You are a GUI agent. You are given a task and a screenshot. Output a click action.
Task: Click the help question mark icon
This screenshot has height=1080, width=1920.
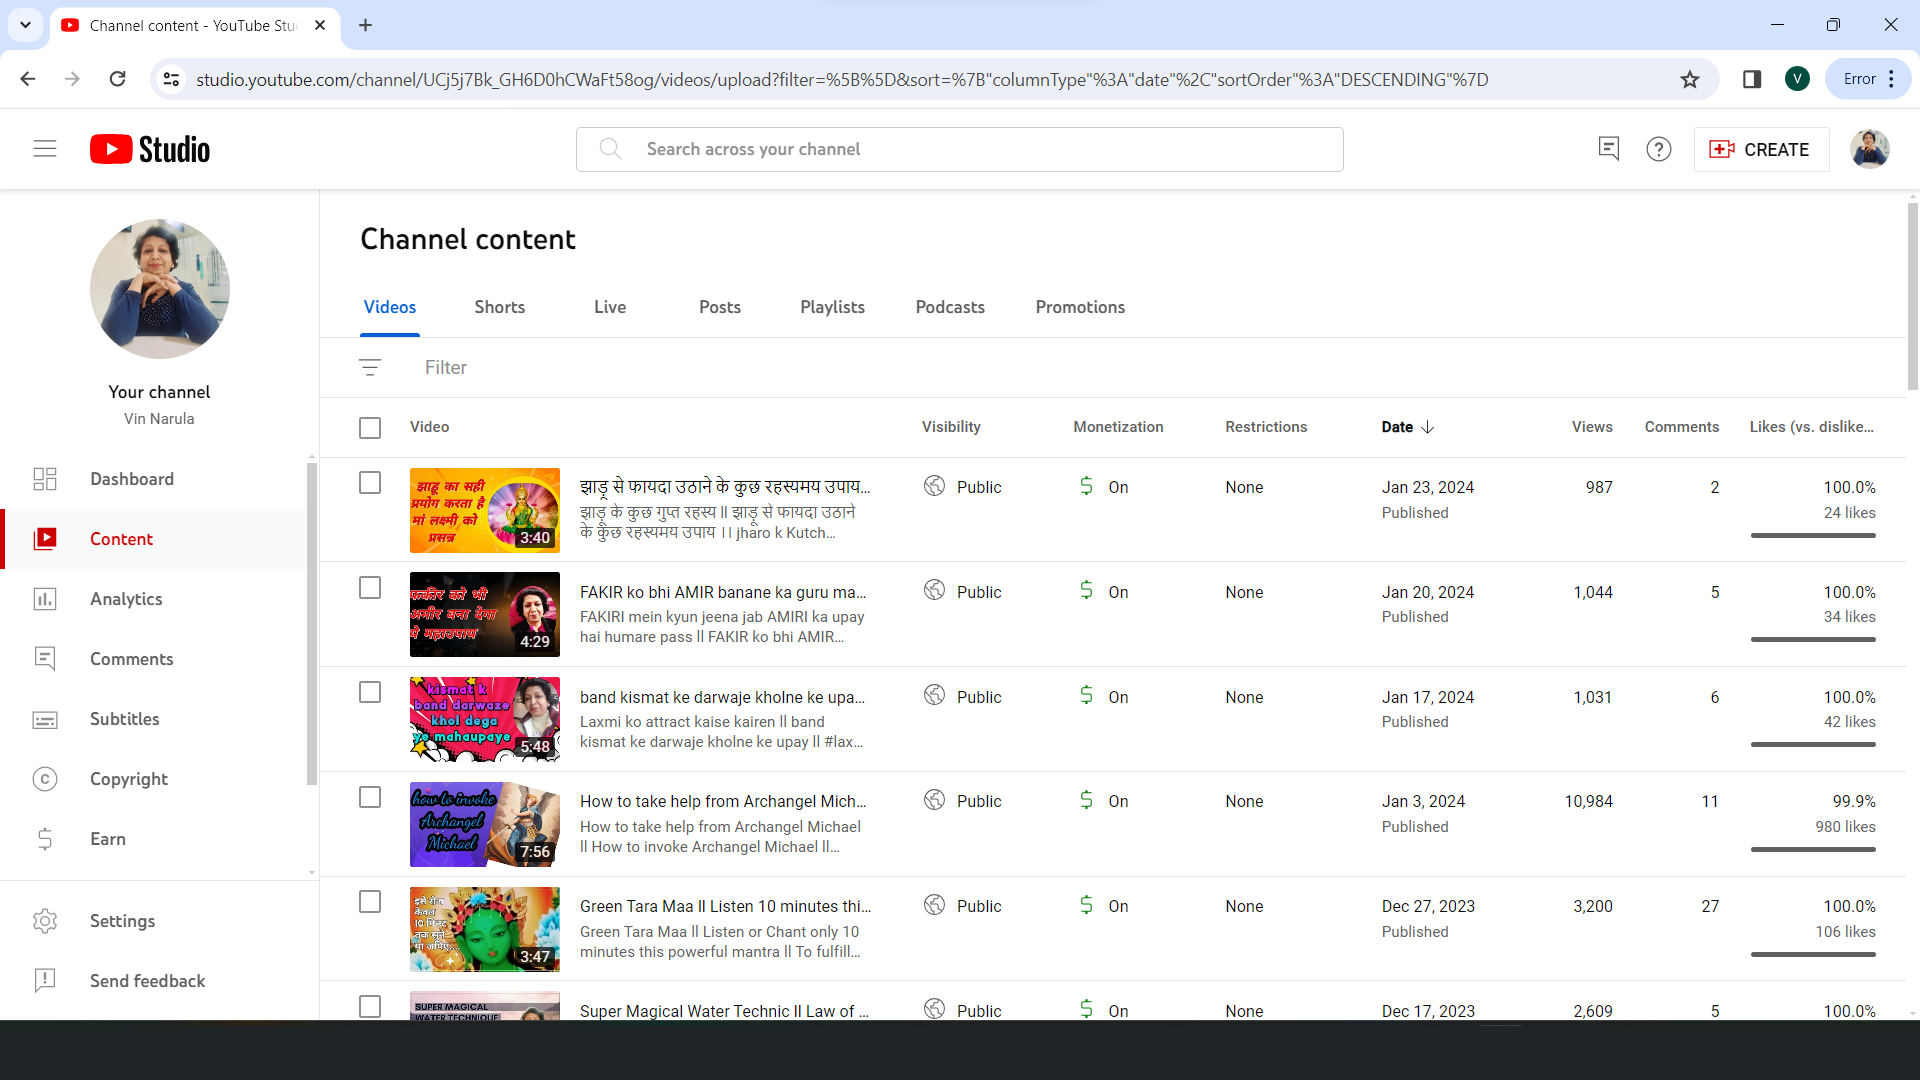[x=1659, y=149]
